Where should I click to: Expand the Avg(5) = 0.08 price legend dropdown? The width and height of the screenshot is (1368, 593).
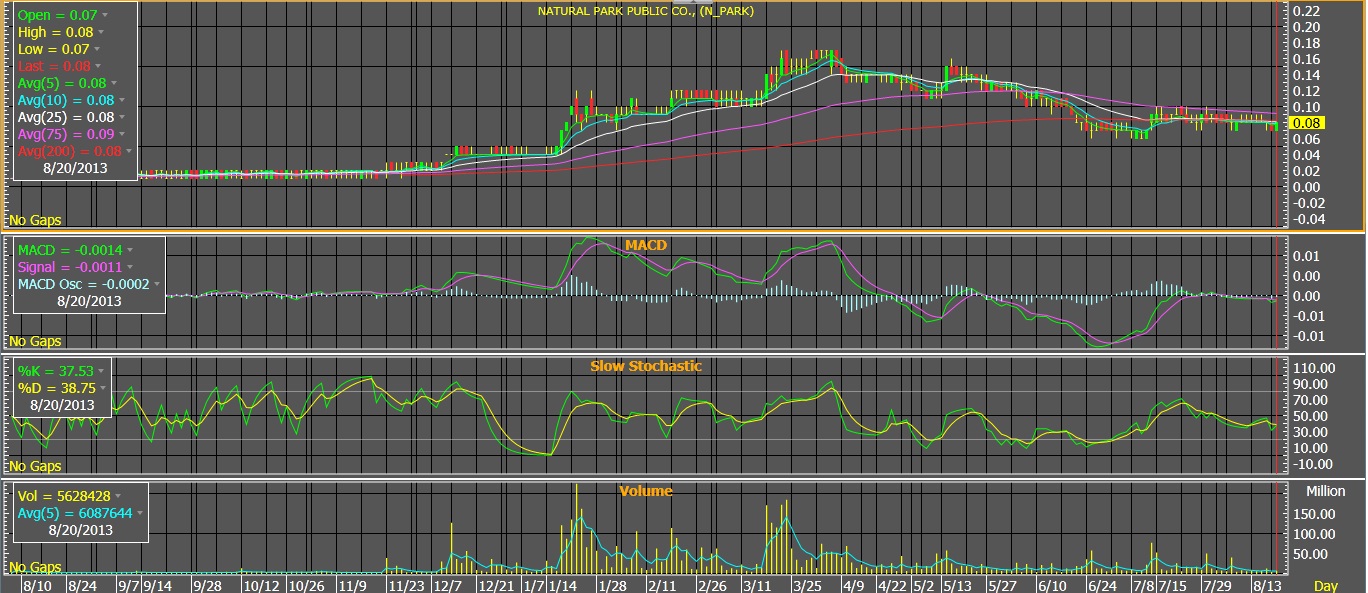tap(114, 83)
